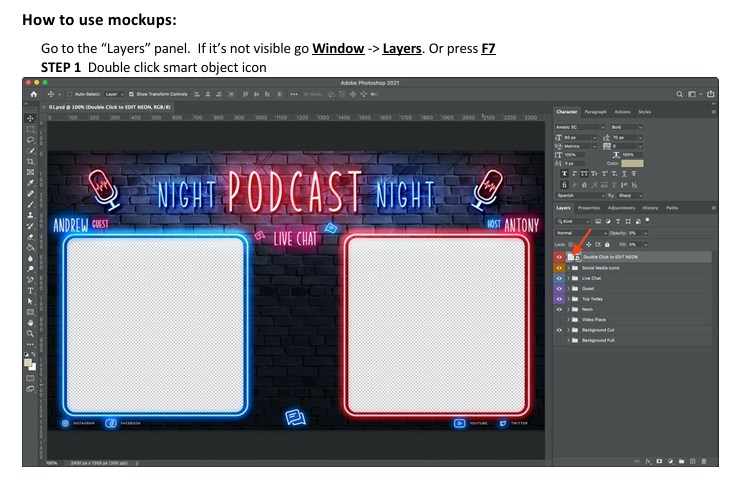The height and width of the screenshot is (484, 736).
Task: Select the Zoom tool in the toolbox
Action: pyautogui.click(x=31, y=334)
